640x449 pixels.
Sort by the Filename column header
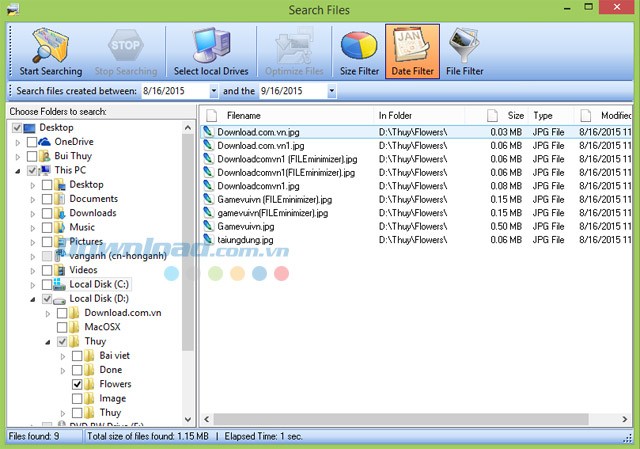pos(244,116)
